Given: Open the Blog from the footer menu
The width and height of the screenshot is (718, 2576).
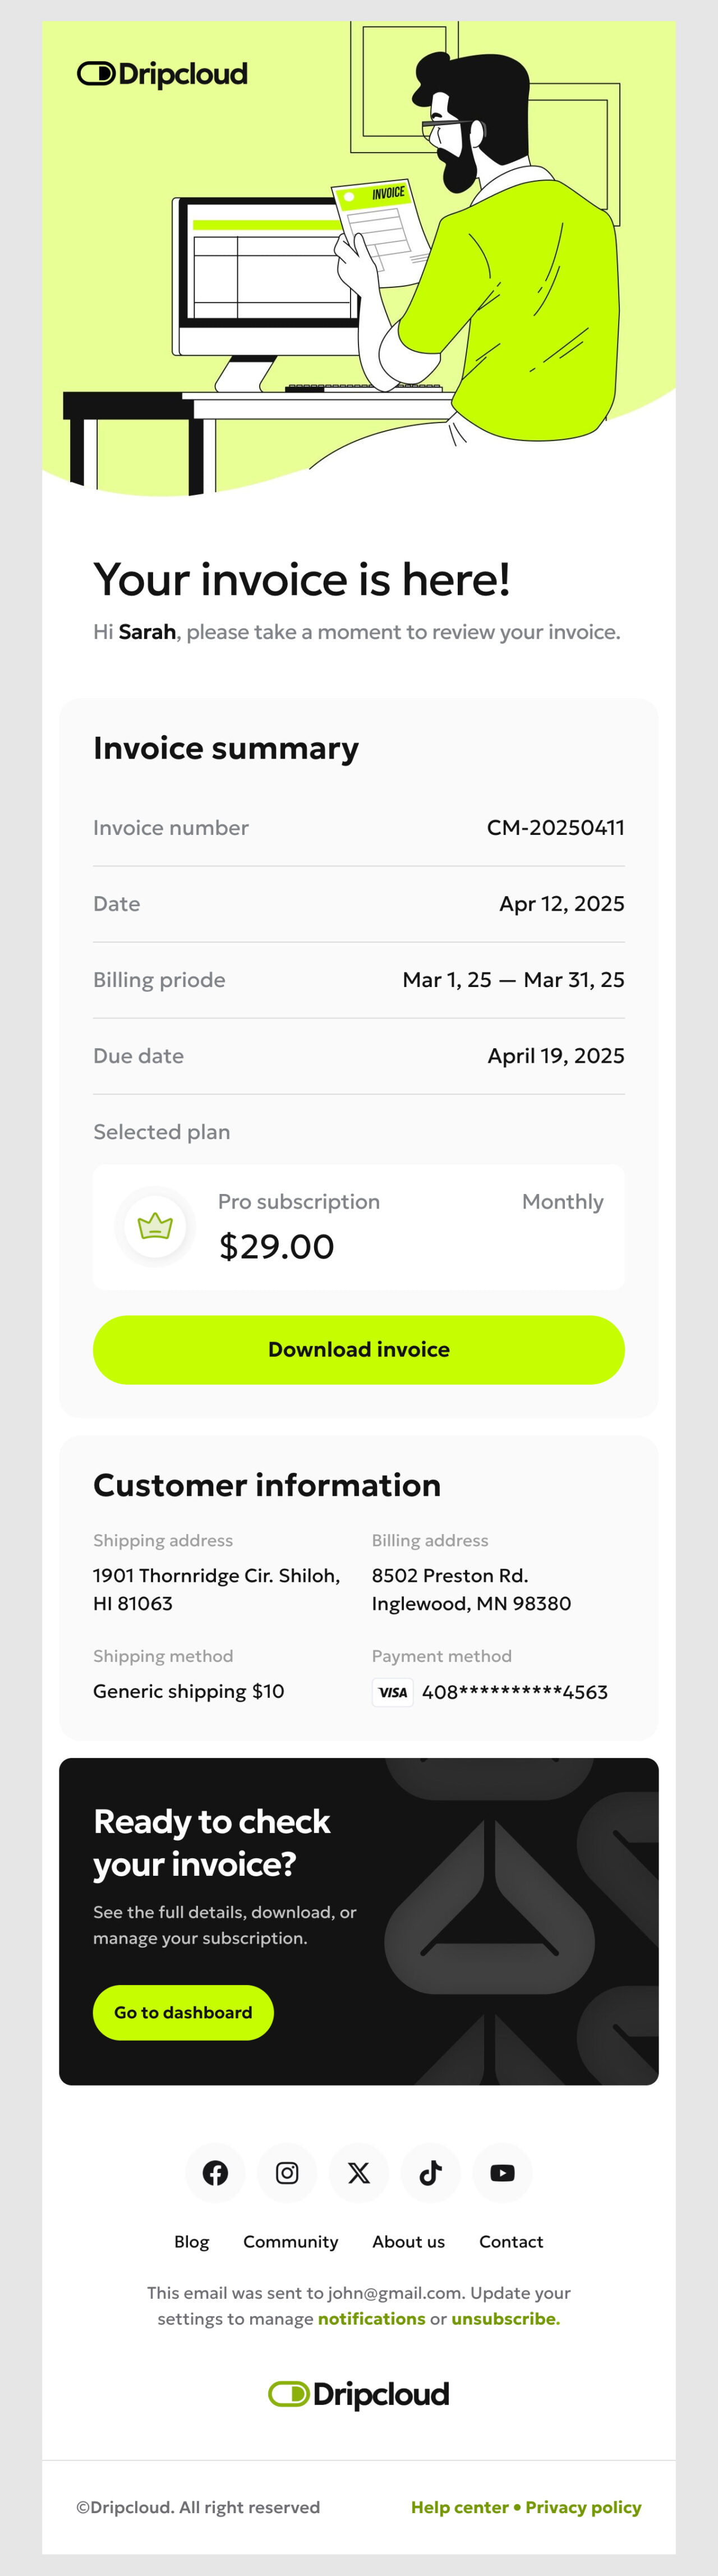Looking at the screenshot, I should [191, 2242].
